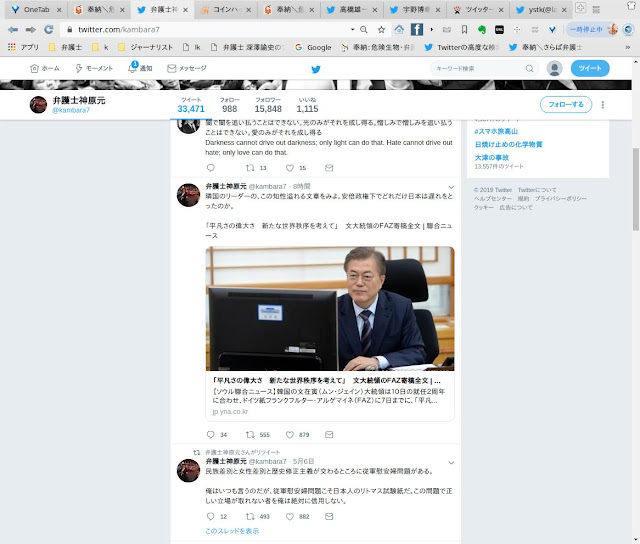
Task: Switch to the ystk@ browser tab
Action: pos(542,10)
